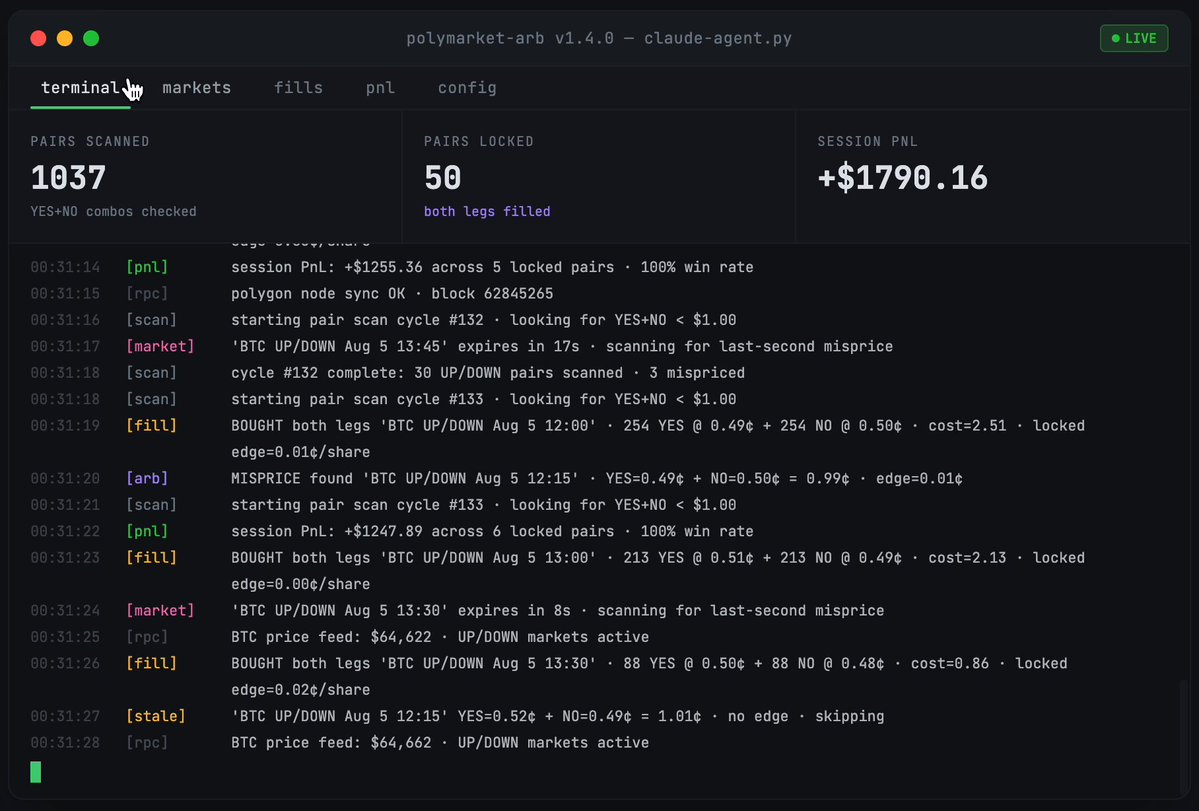Open the markets tab
Viewport: 1199px width, 811px height.
197,88
